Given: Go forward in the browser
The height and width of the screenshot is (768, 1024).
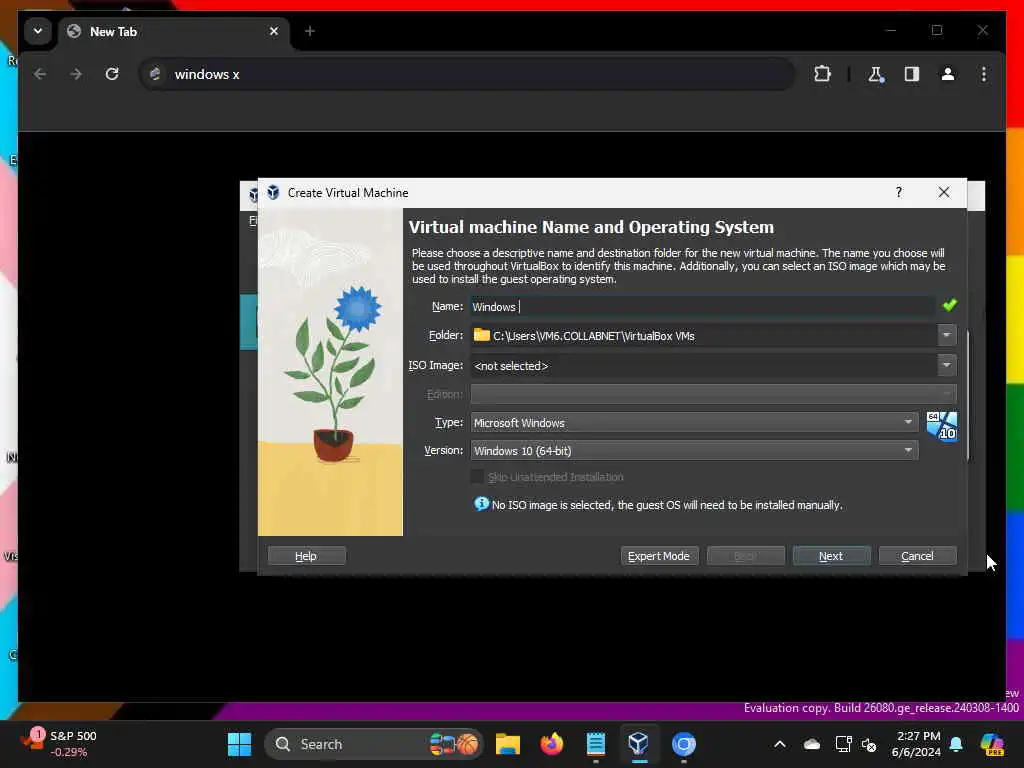Looking at the screenshot, I should click(76, 74).
